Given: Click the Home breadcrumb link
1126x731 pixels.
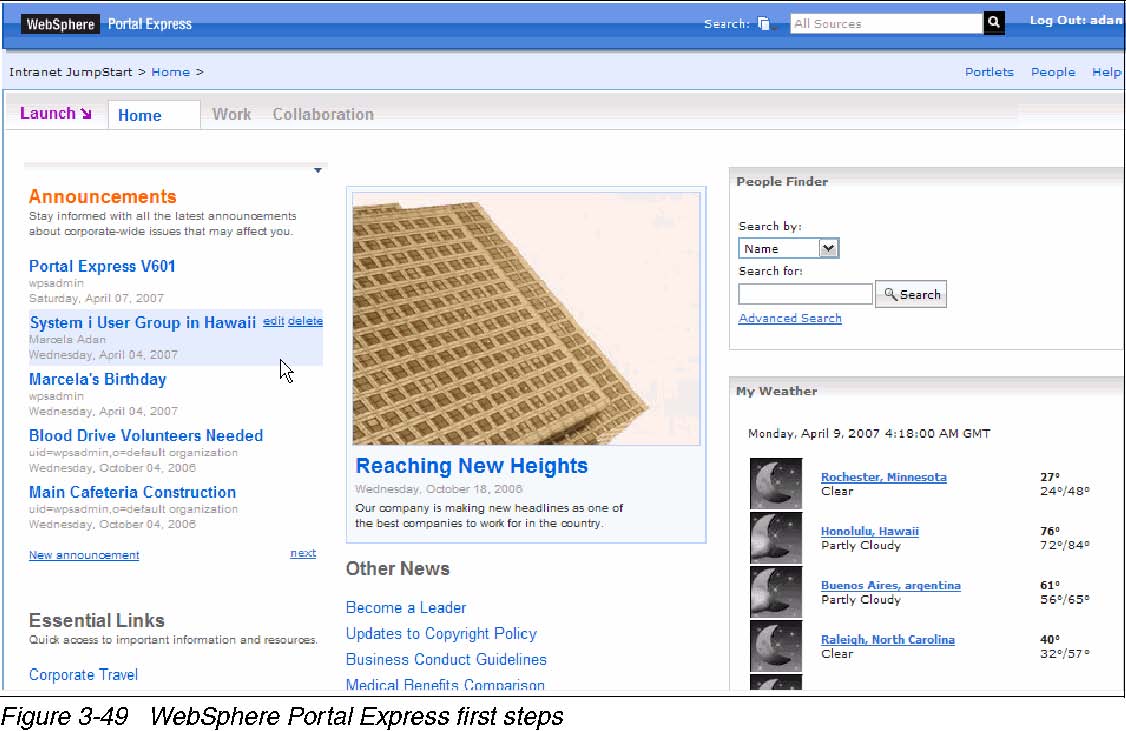Looking at the screenshot, I should (170, 72).
